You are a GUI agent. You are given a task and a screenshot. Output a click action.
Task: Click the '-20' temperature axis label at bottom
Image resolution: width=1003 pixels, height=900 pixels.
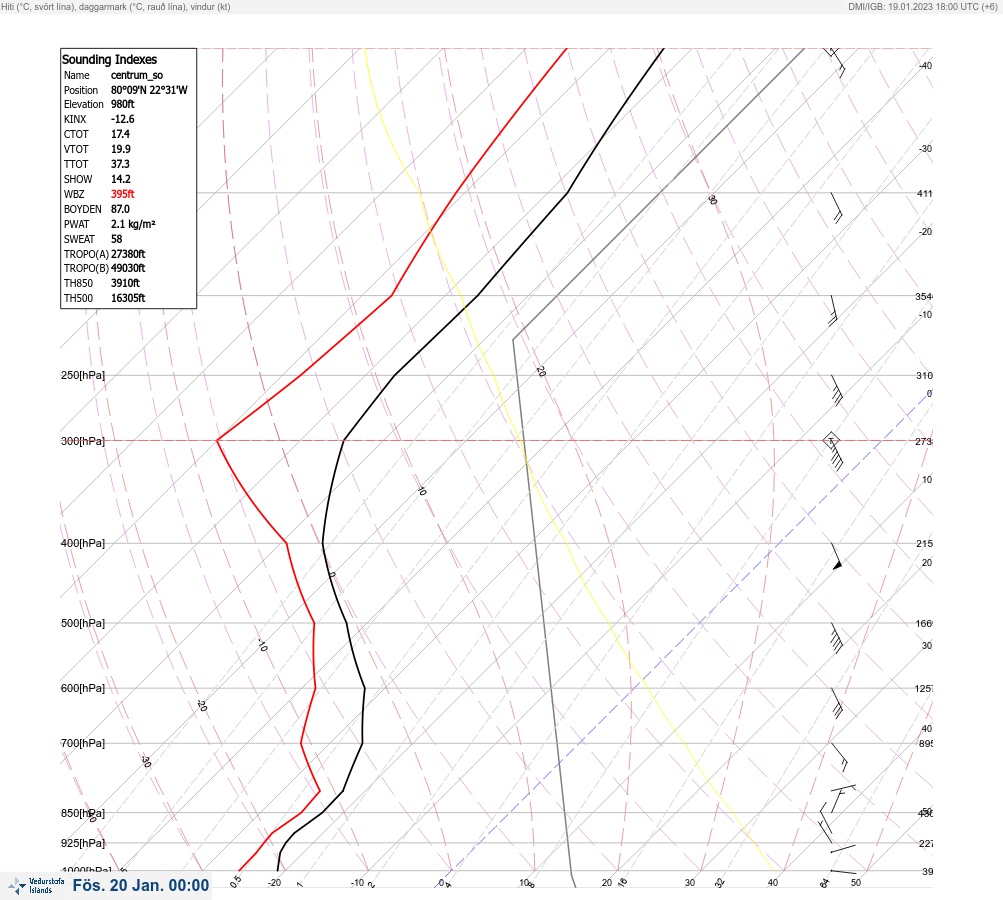(274, 883)
